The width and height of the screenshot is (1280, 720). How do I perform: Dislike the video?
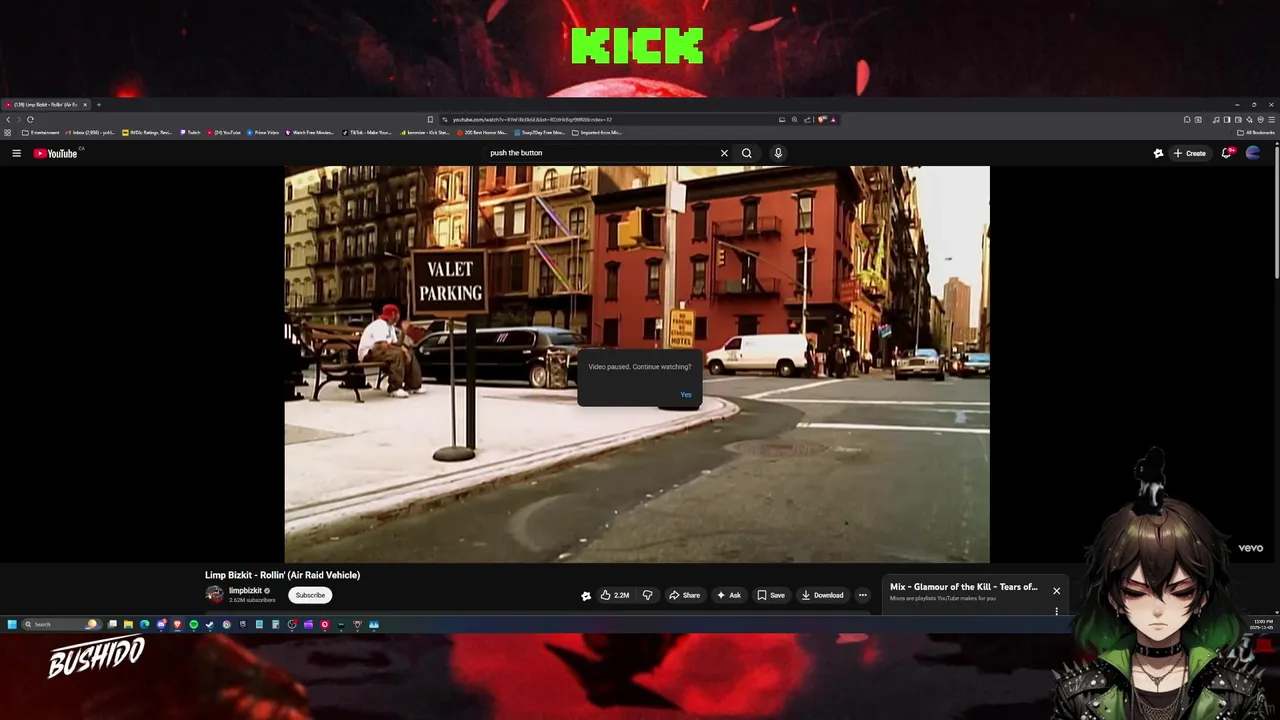[x=647, y=595]
